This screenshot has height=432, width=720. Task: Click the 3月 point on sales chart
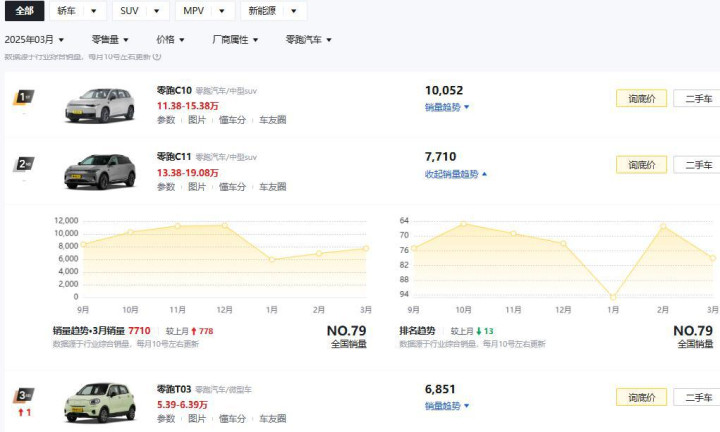366,248
